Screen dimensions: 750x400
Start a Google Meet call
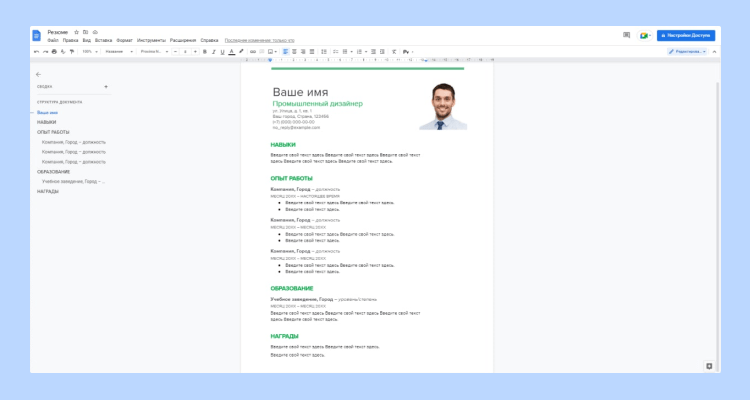click(645, 35)
